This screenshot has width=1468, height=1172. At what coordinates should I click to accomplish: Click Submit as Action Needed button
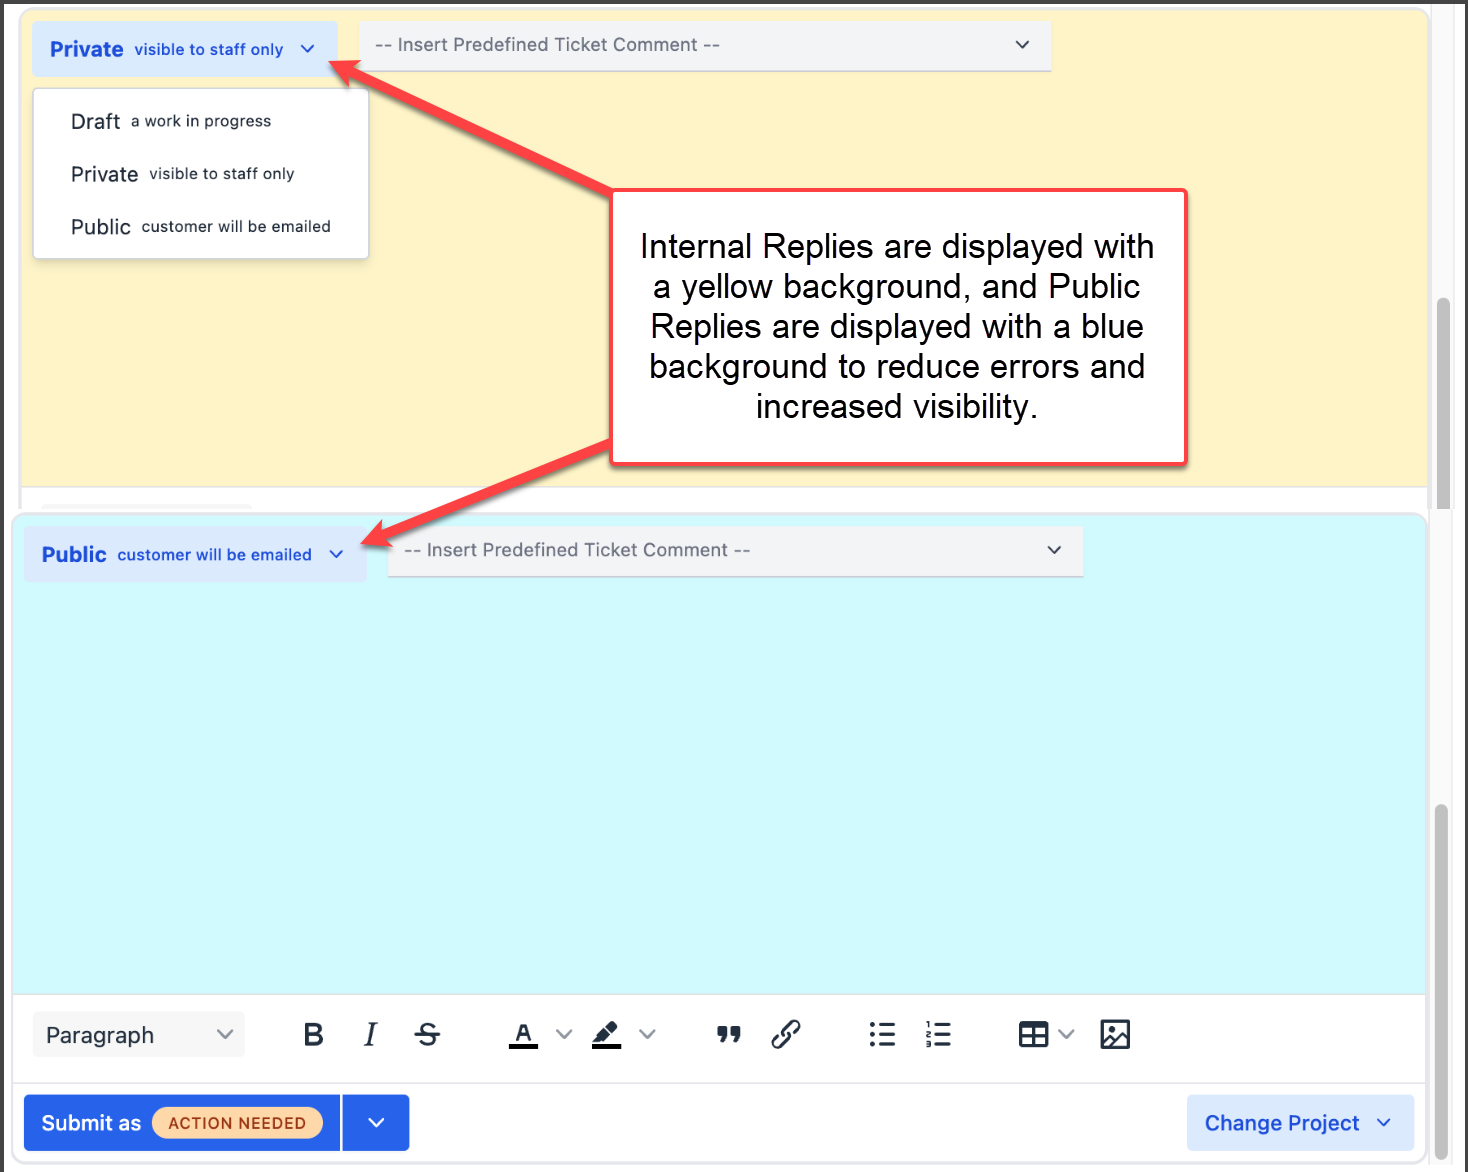[182, 1123]
